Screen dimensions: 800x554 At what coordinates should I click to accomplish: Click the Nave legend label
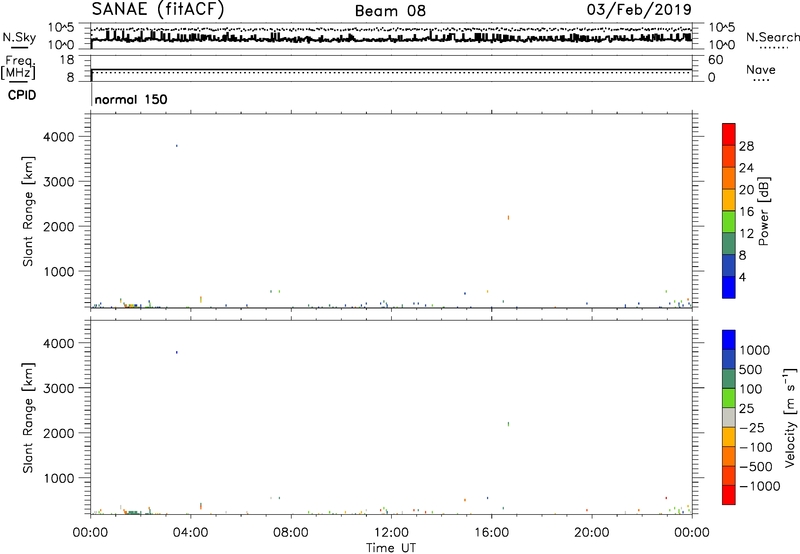coord(761,70)
